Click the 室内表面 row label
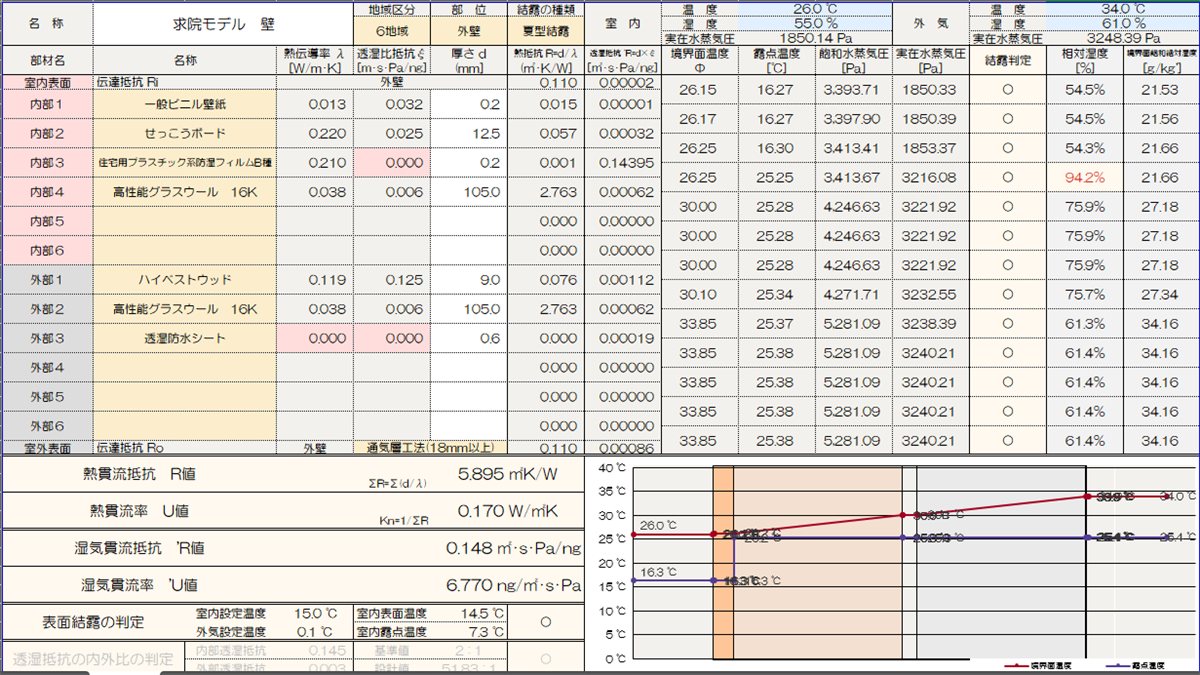This screenshot has height=675, width=1200. [x=47, y=82]
